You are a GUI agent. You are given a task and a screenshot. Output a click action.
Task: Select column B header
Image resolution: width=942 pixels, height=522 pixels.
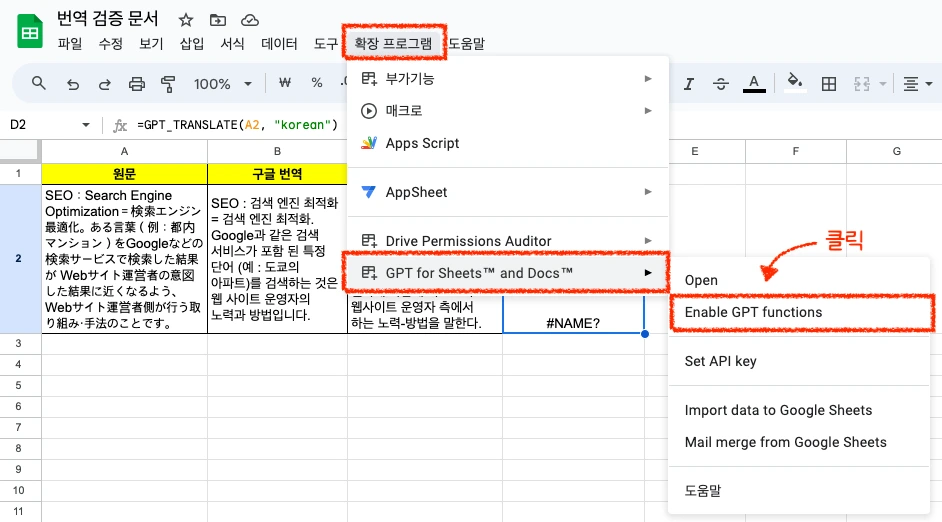point(277,151)
